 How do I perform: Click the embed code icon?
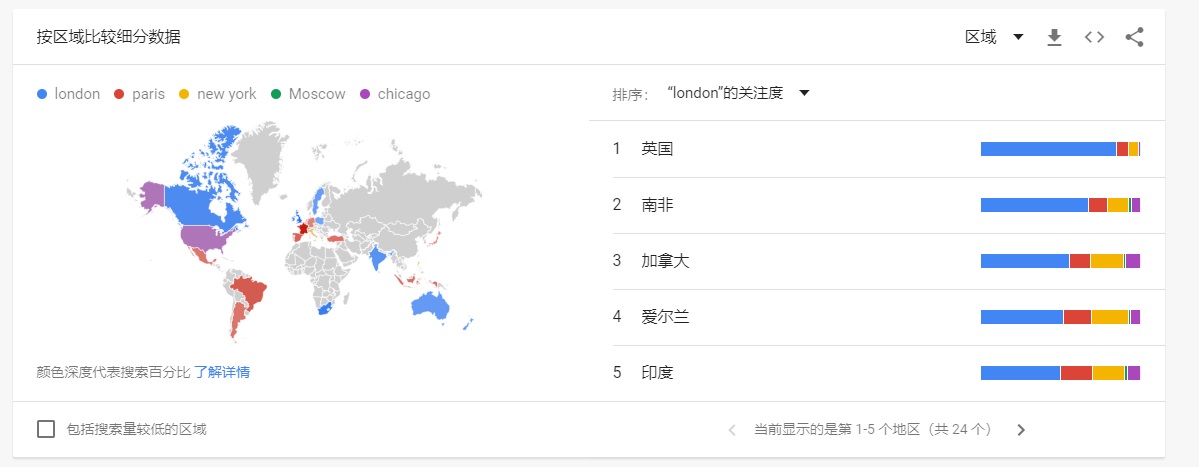click(x=1094, y=38)
